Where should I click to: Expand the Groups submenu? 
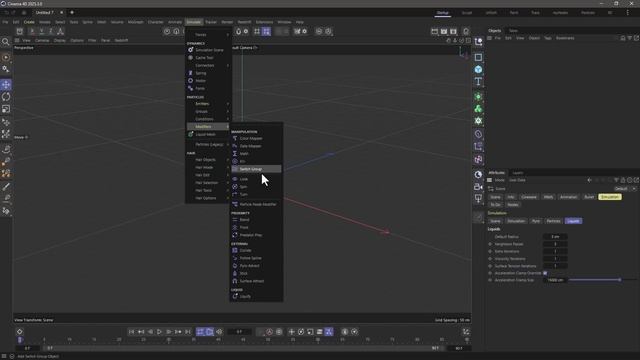coord(208,111)
